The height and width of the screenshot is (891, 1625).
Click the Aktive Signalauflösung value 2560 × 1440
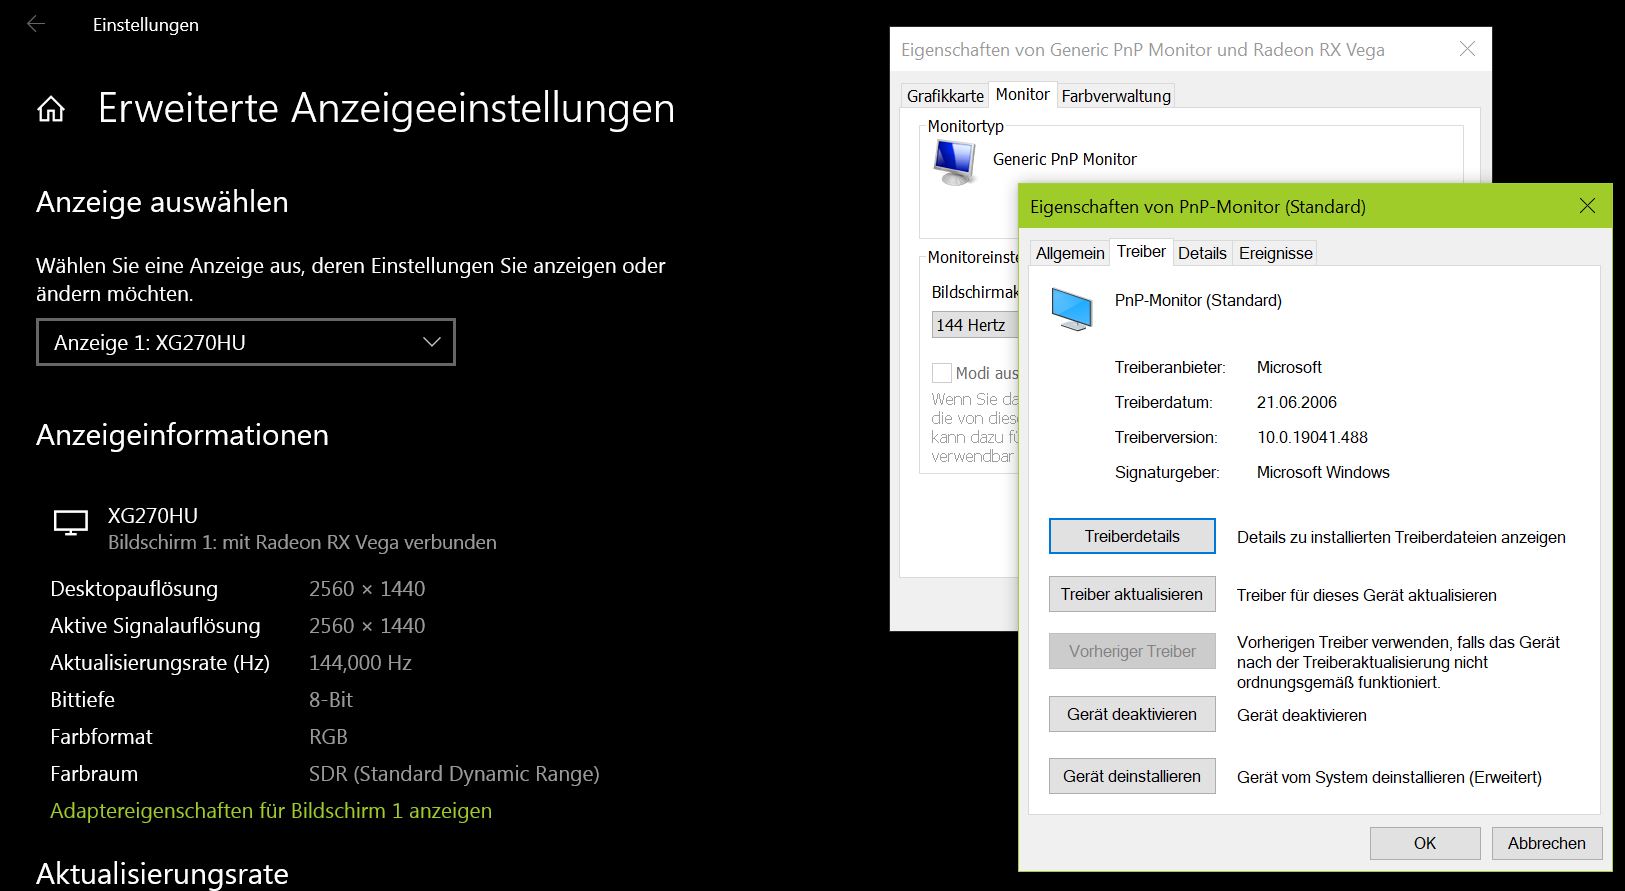pyautogui.click(x=367, y=626)
